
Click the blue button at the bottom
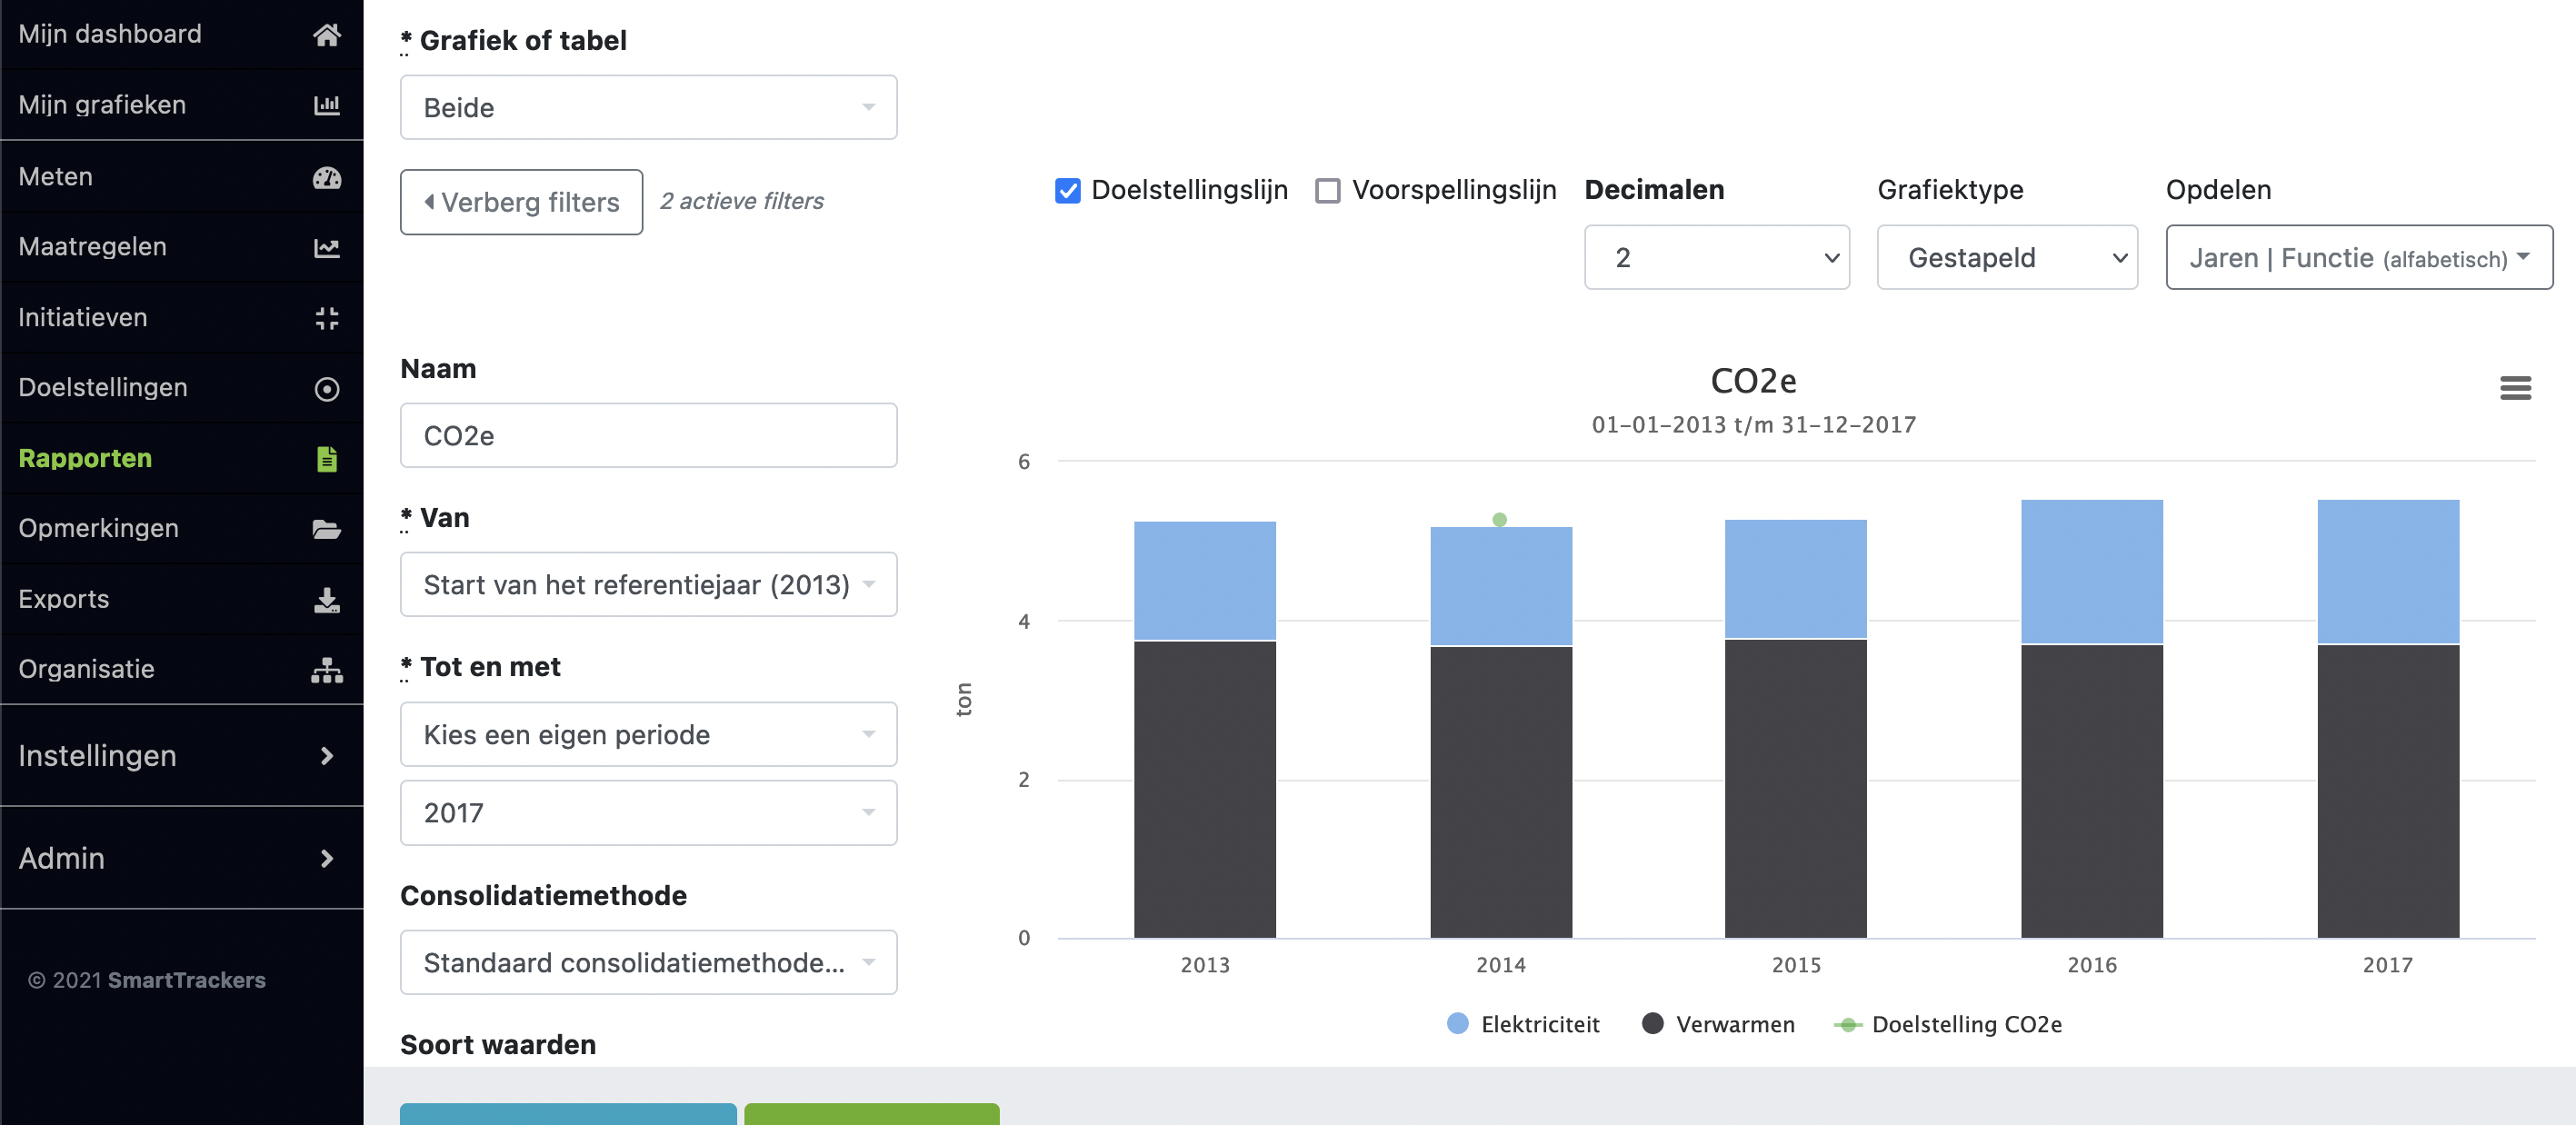[568, 1114]
